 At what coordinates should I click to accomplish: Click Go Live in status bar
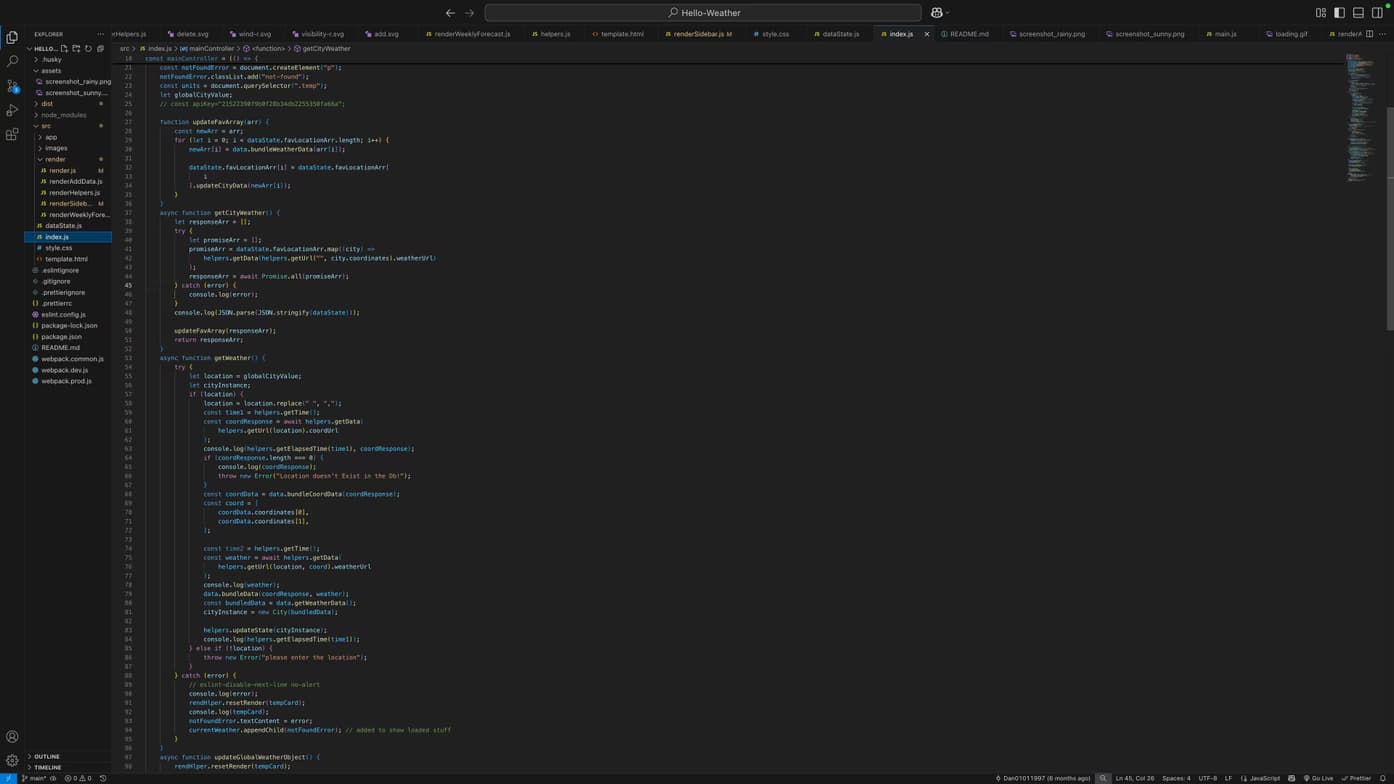(1318, 778)
